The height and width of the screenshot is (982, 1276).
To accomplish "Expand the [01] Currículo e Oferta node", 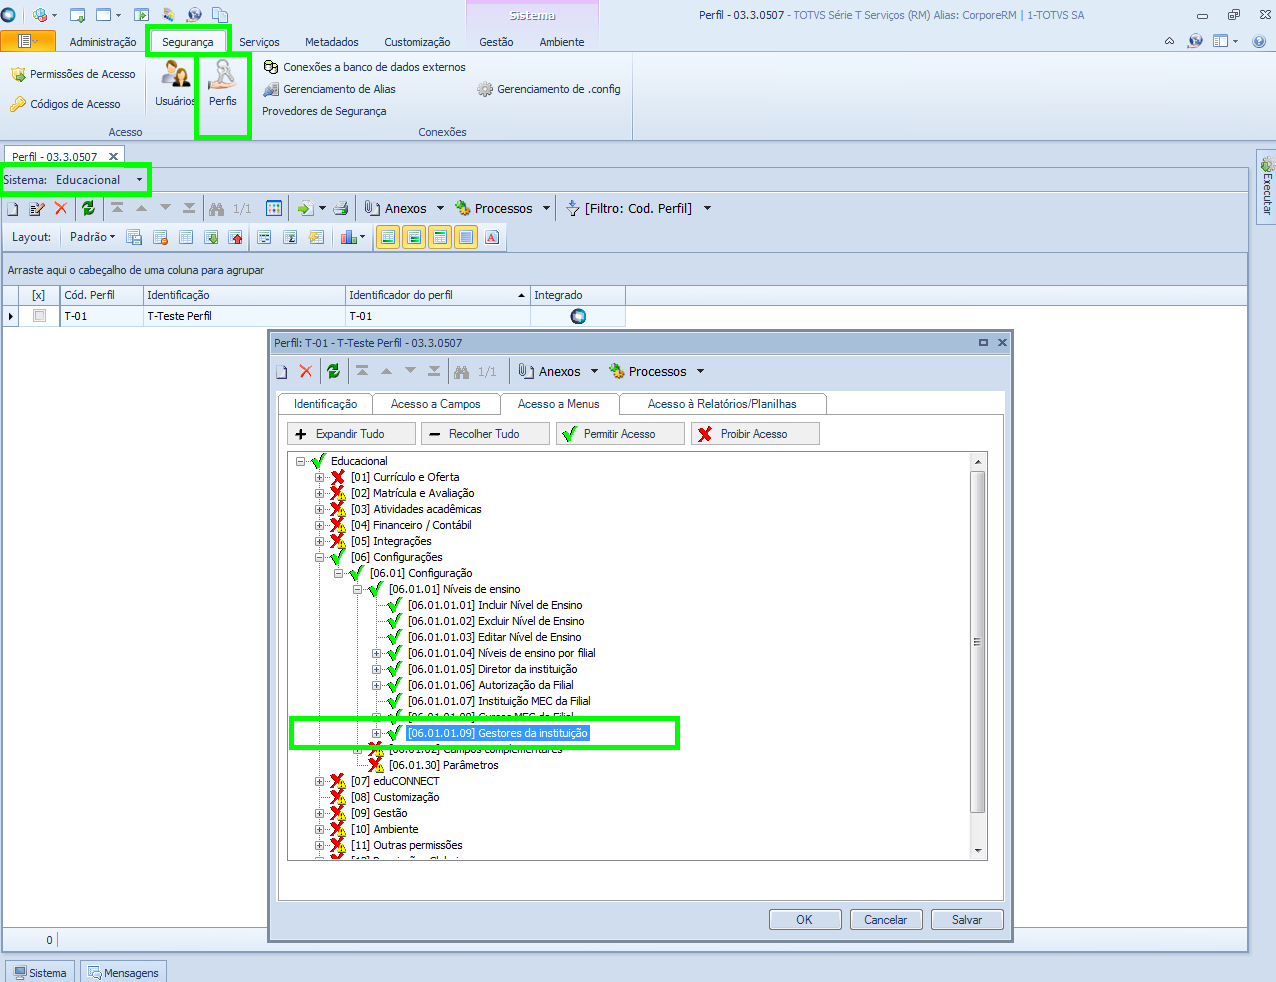I will [319, 477].
